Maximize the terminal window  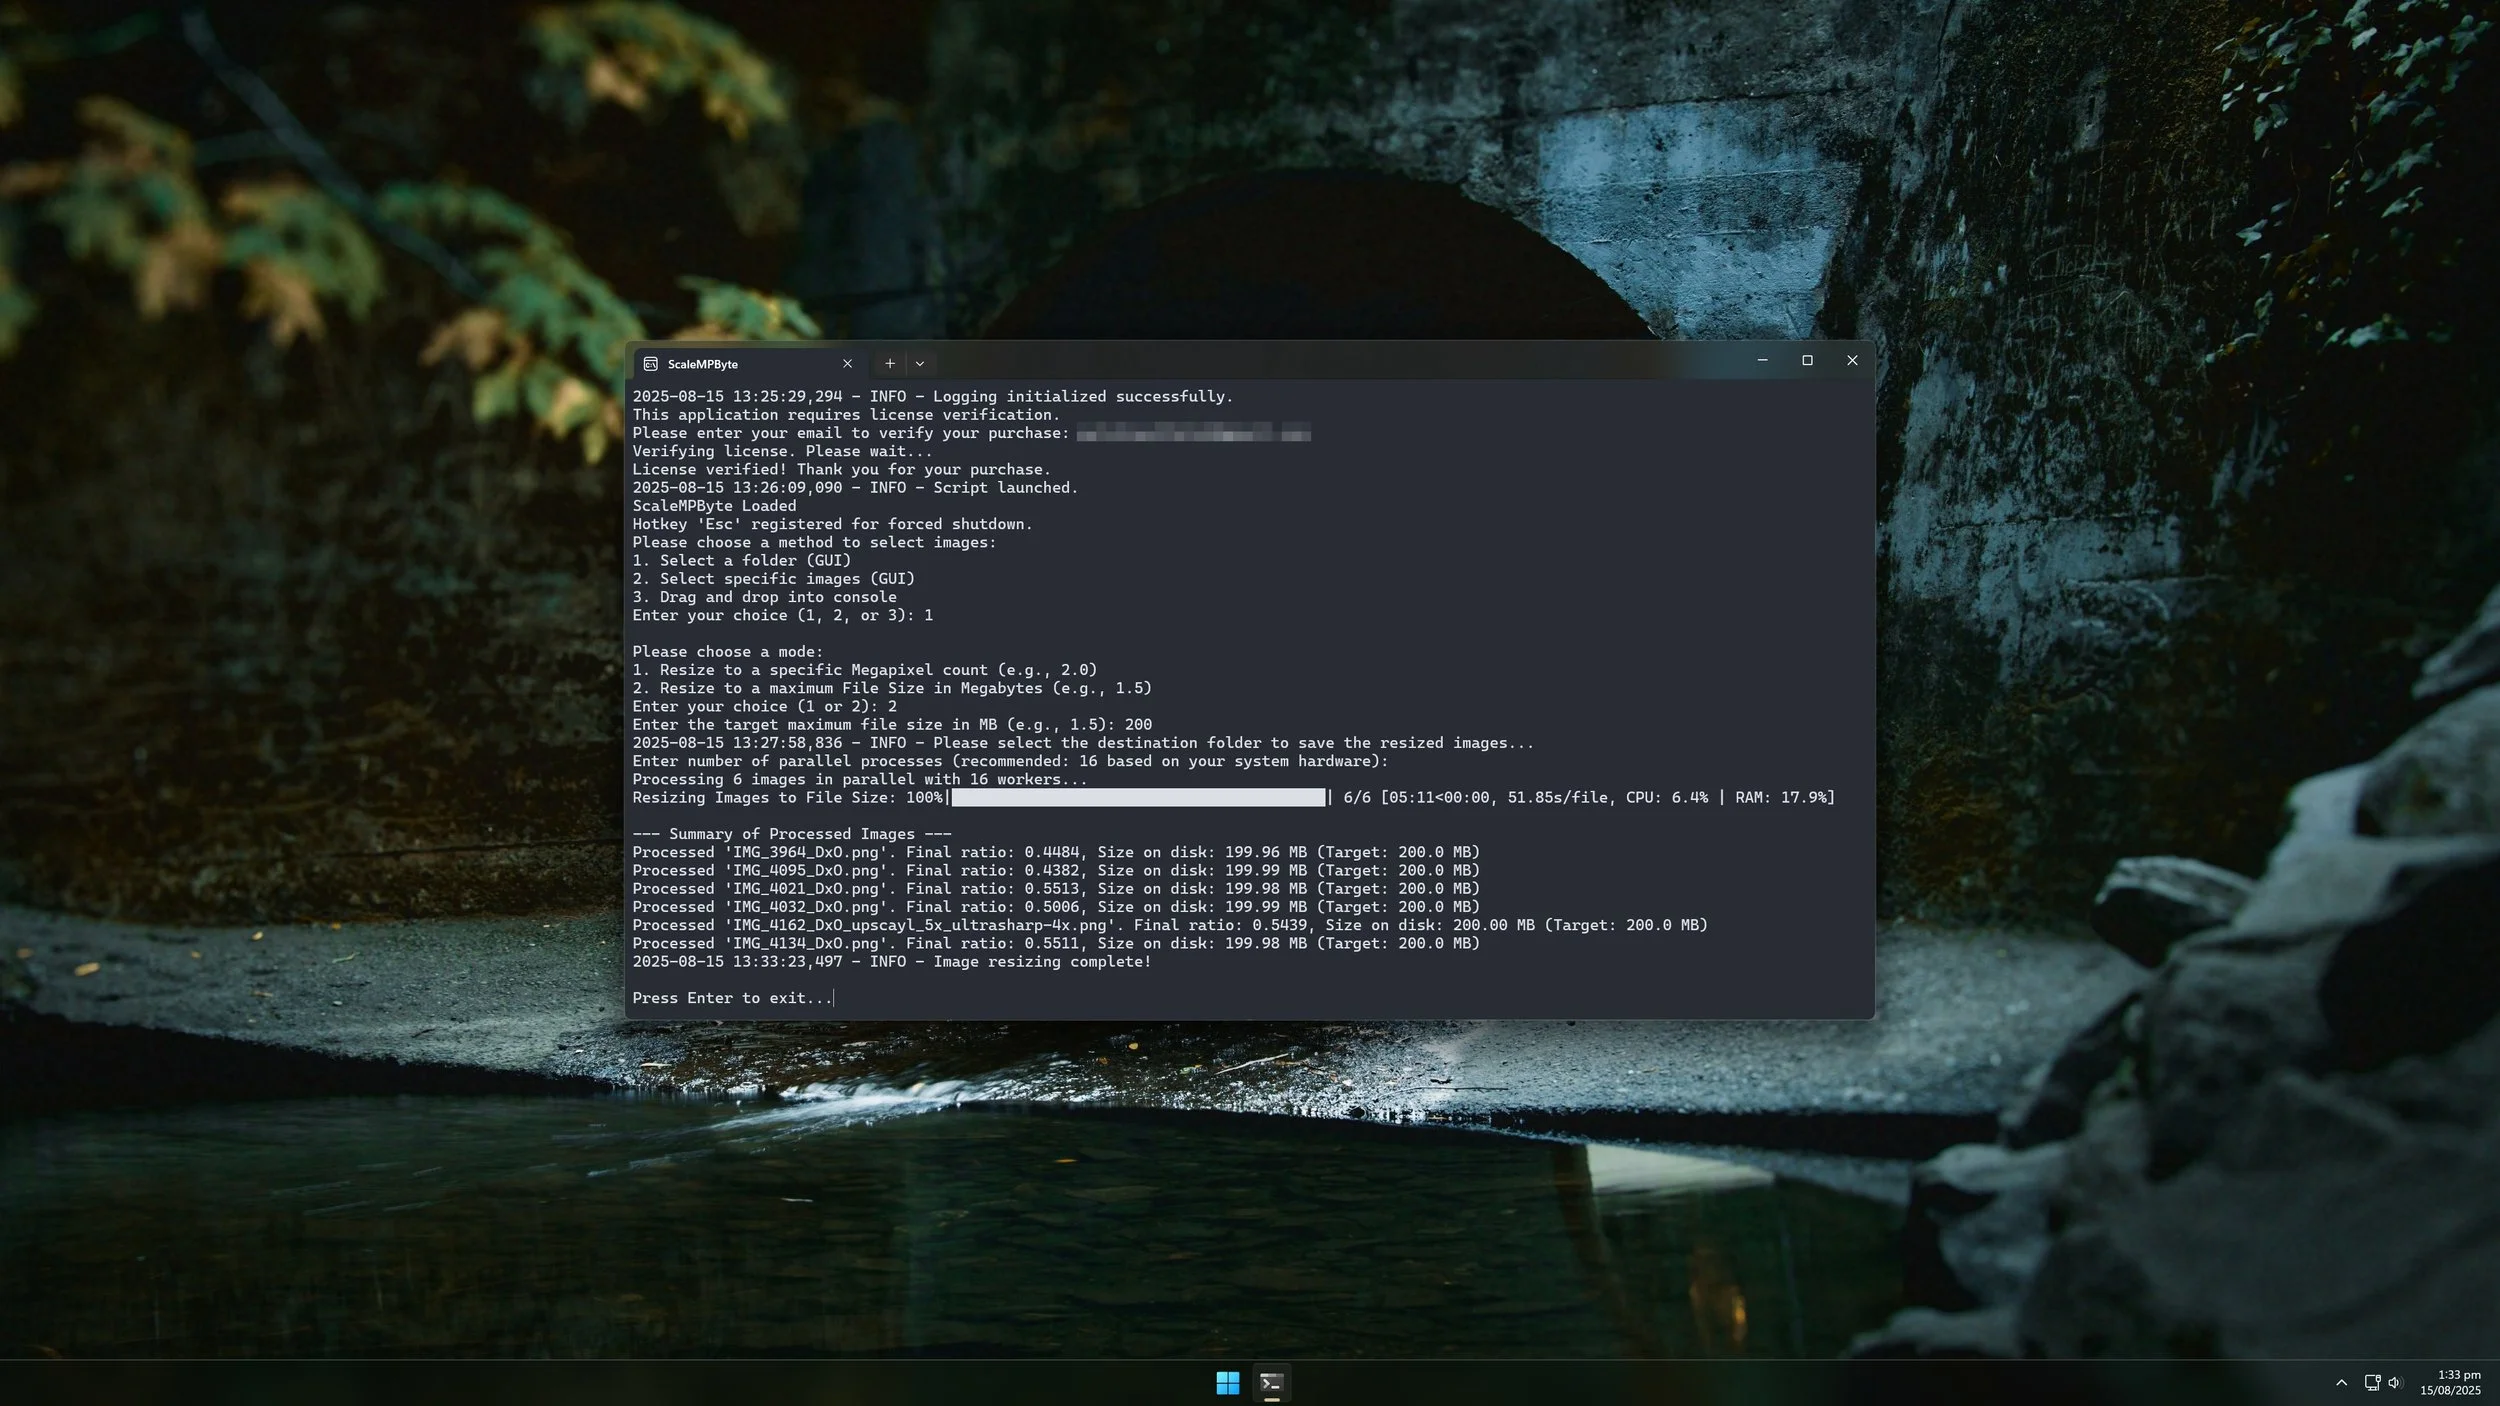click(1807, 360)
